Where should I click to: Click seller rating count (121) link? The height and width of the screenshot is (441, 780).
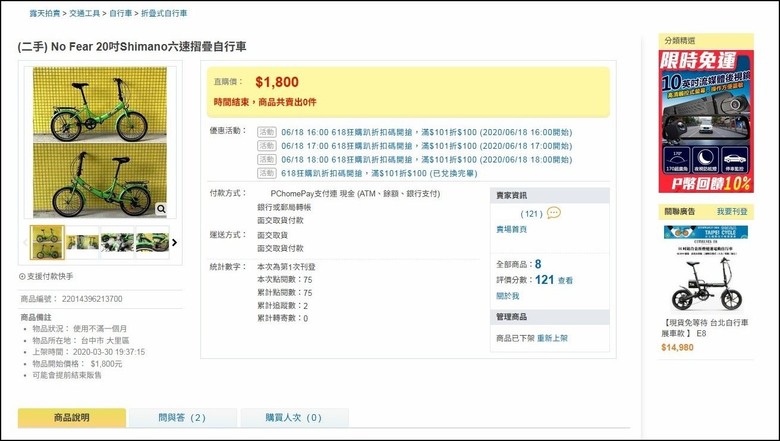click(x=531, y=214)
